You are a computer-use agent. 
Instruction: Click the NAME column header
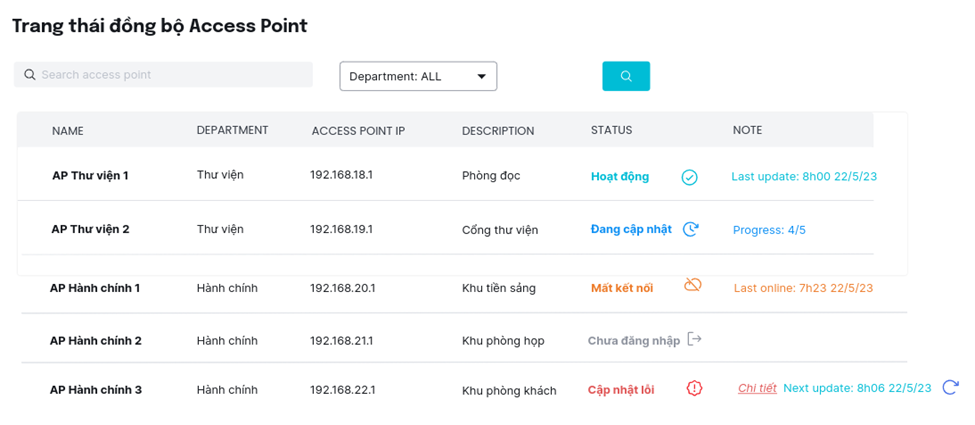(68, 131)
